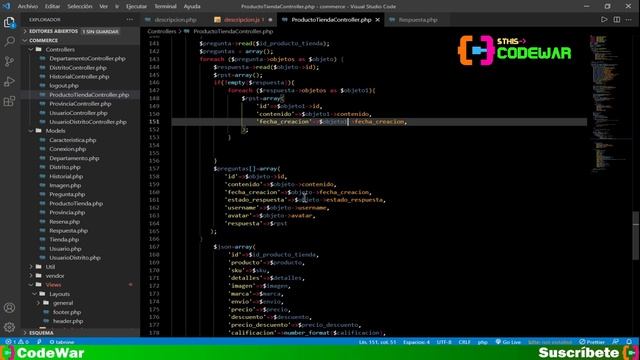640x360 pixels.
Task: Open the notifications bell icon
Action: (x=629, y=342)
